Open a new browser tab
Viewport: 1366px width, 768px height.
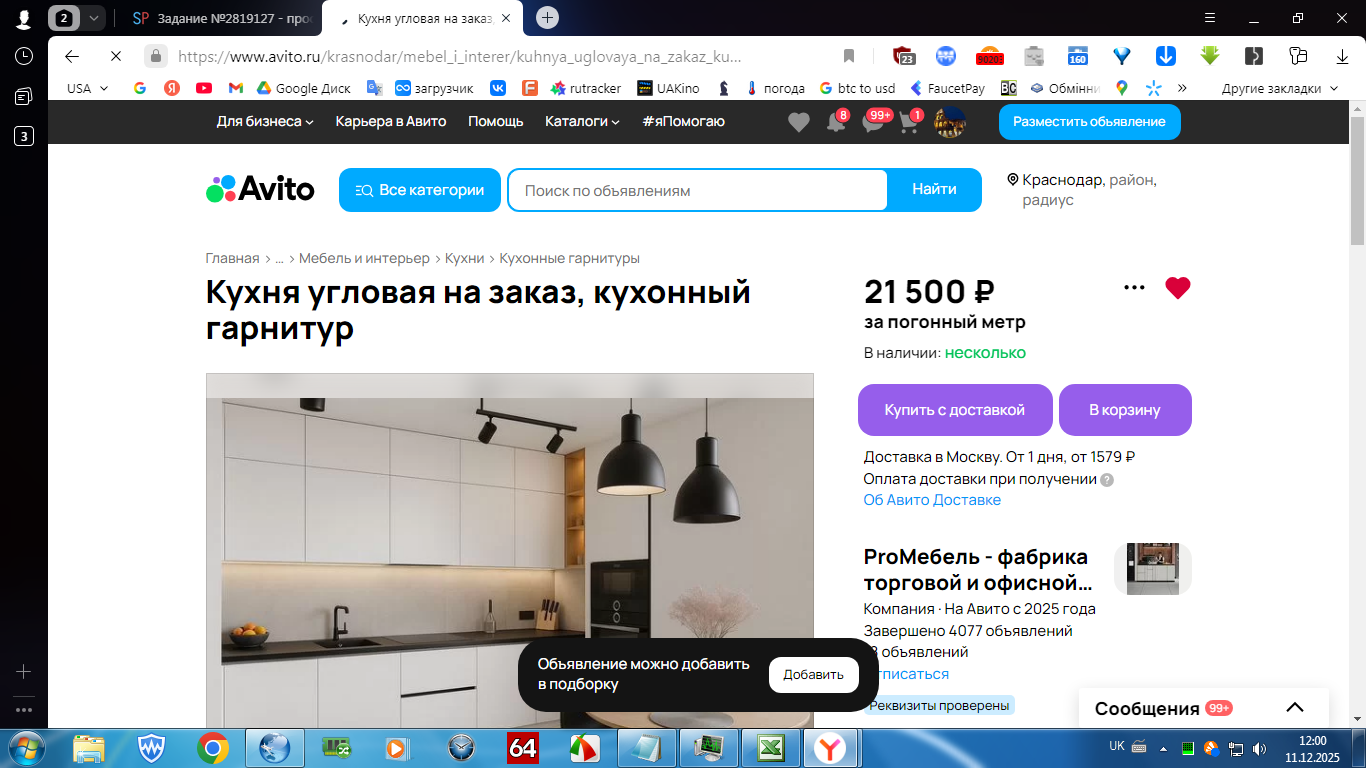(547, 18)
